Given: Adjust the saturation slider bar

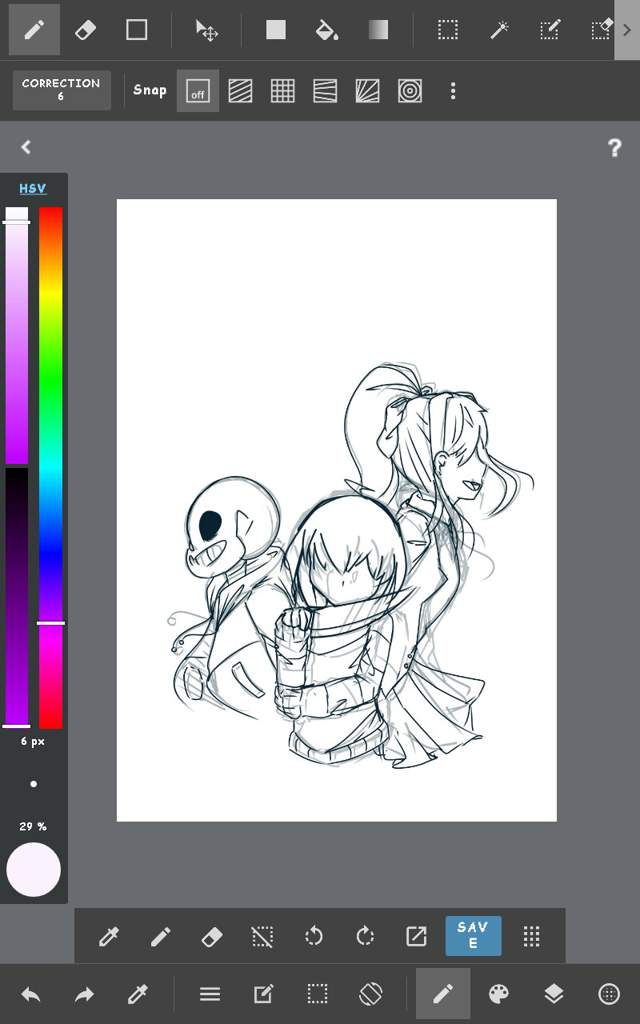Looking at the screenshot, I should [x=17, y=336].
